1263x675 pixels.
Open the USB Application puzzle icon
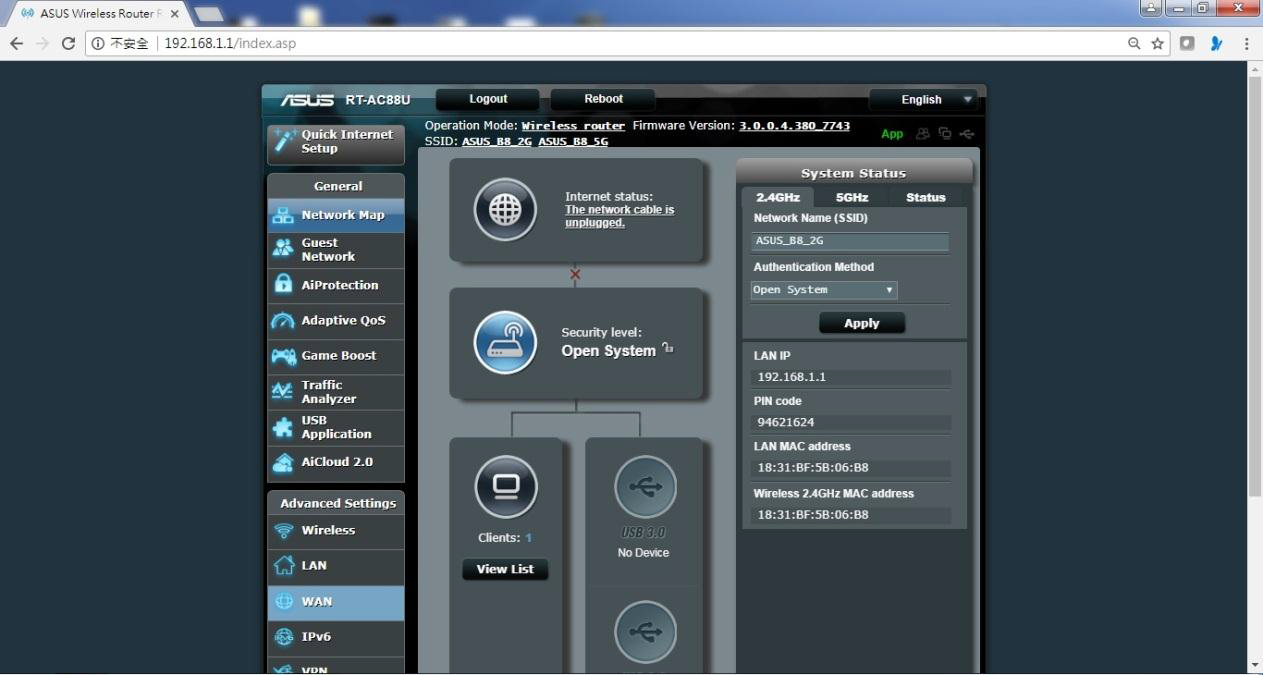pos(284,427)
